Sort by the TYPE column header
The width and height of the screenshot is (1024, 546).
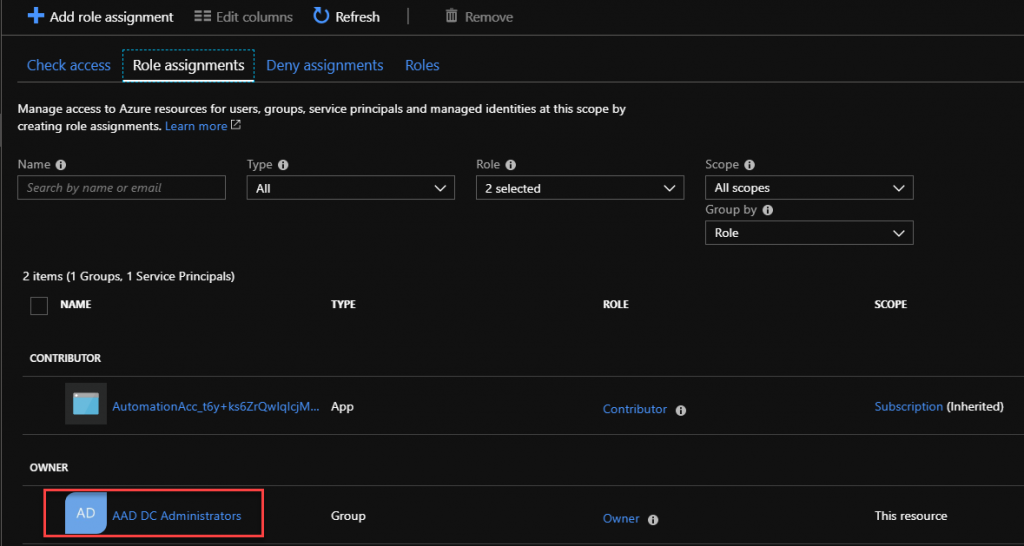(344, 304)
